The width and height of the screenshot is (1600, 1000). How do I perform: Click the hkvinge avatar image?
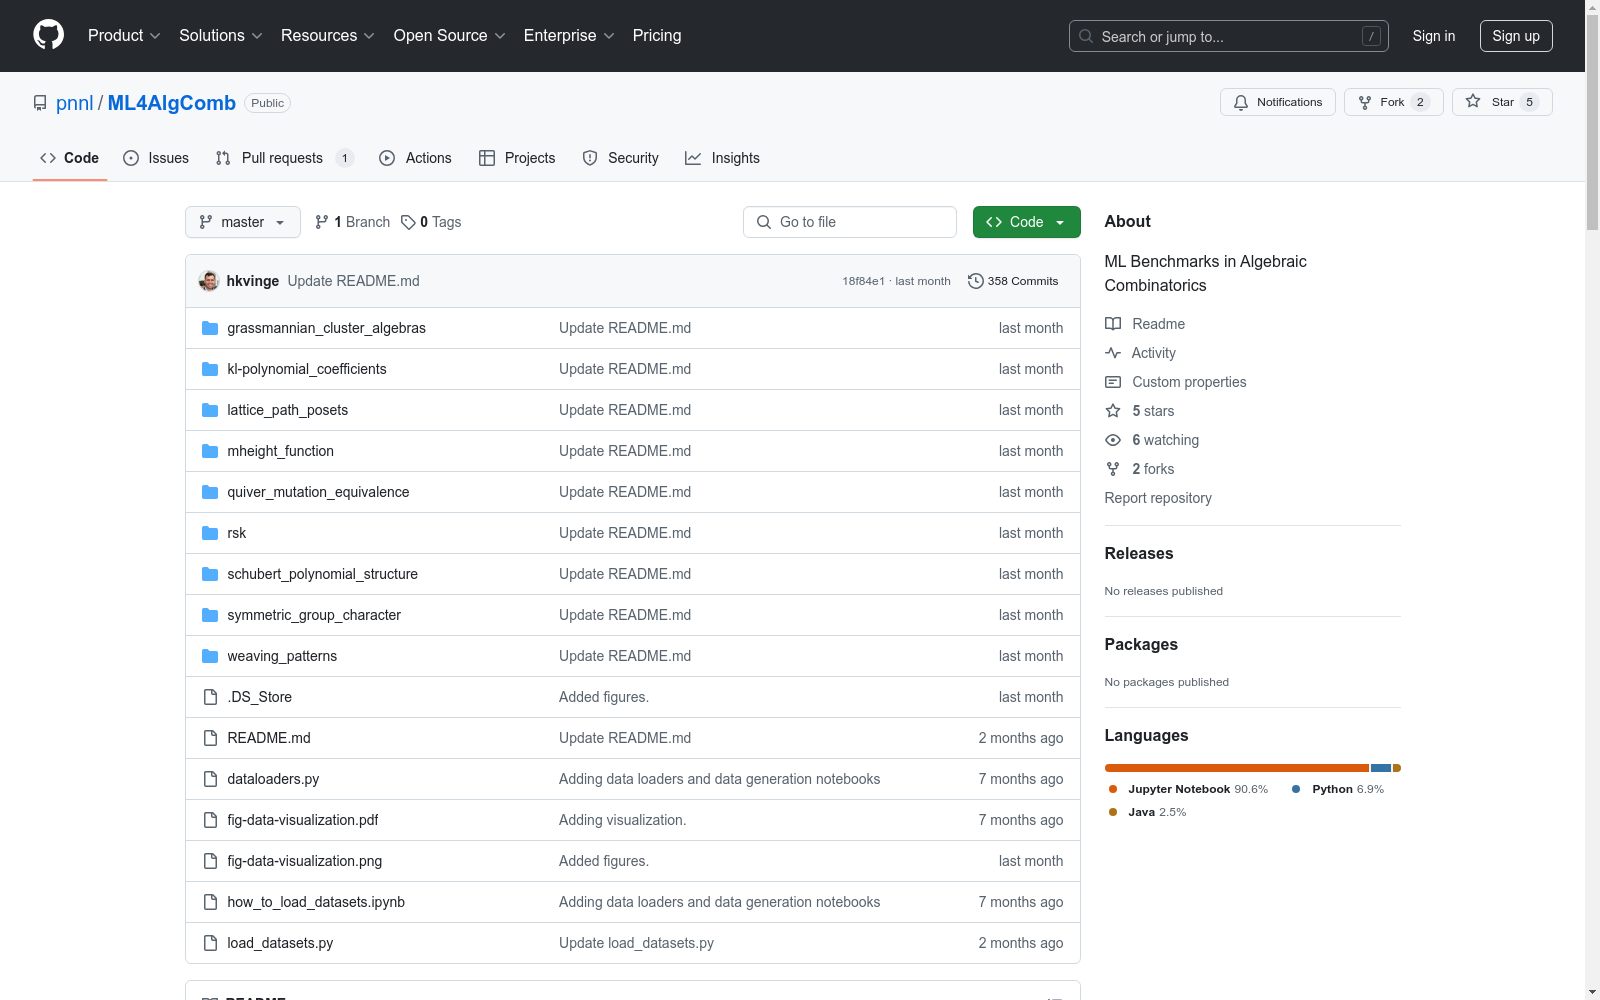click(x=209, y=281)
